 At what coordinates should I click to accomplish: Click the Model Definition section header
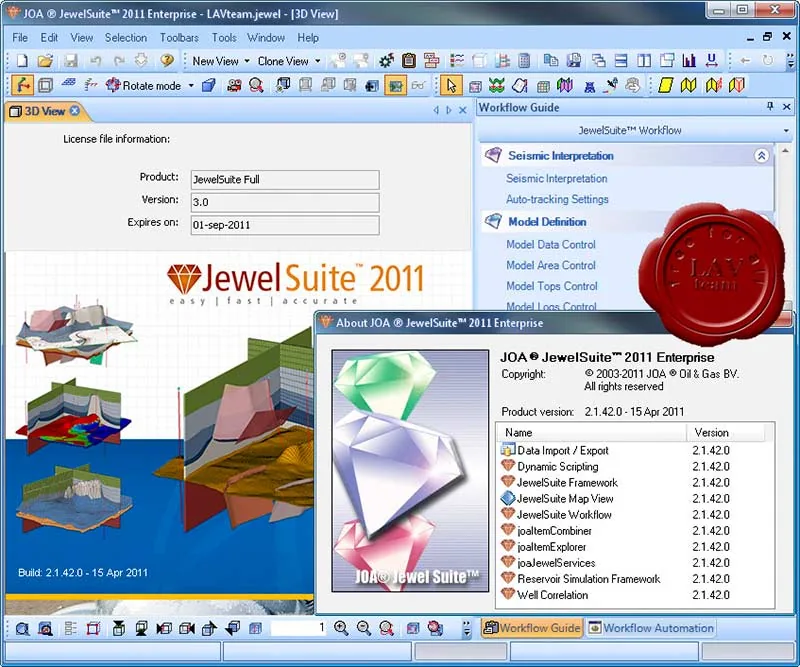(x=547, y=222)
